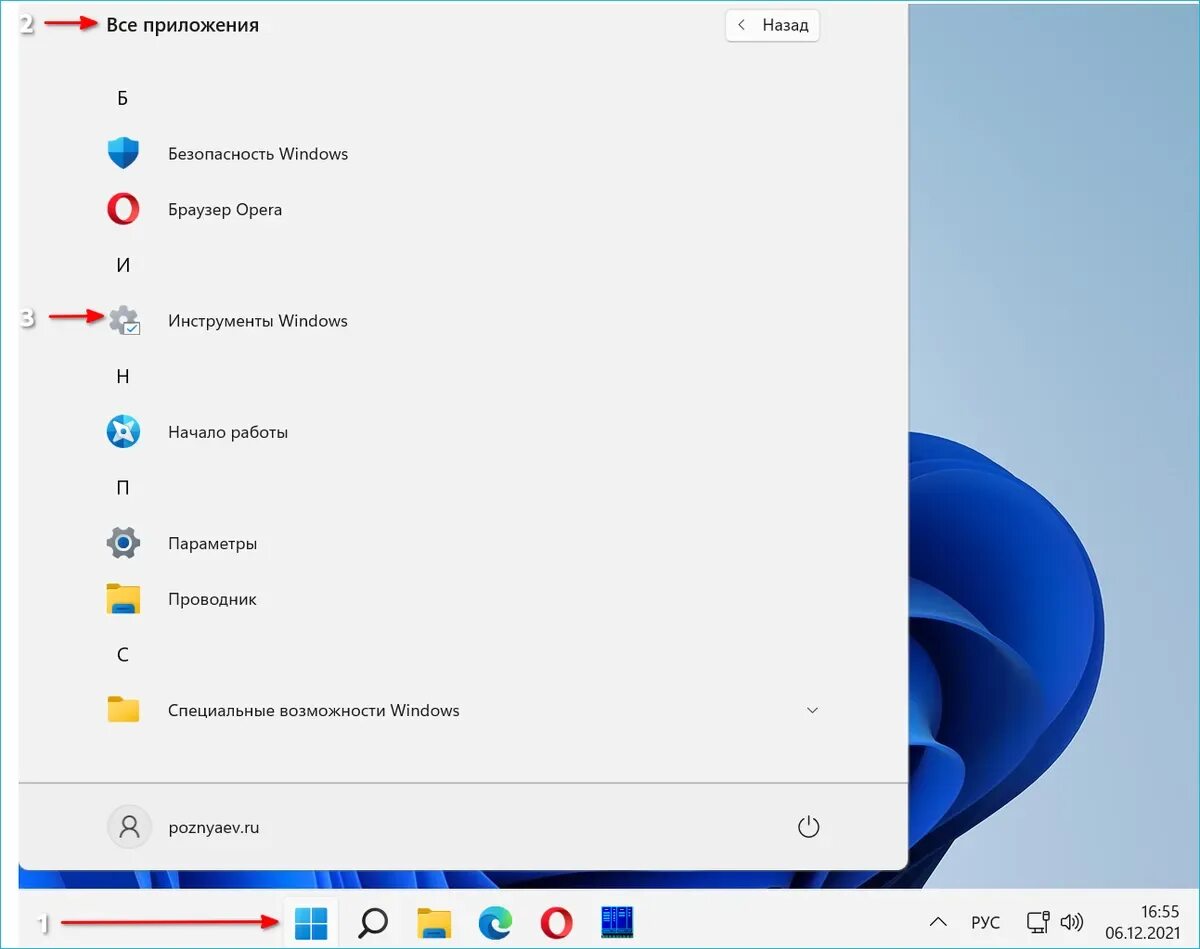The image size is (1200, 949).
Task: Click poznyaev.ru account name
Action: tap(214, 828)
